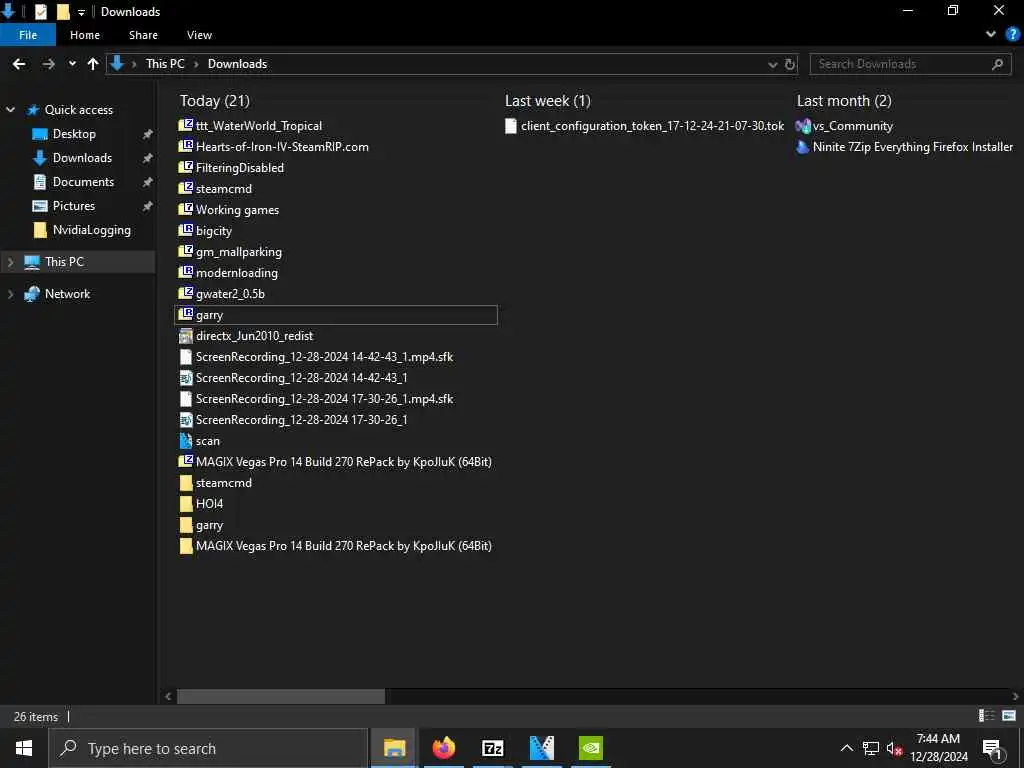This screenshot has width=1024, height=768.
Task: Select Working games archive icon
Action: 185,209
